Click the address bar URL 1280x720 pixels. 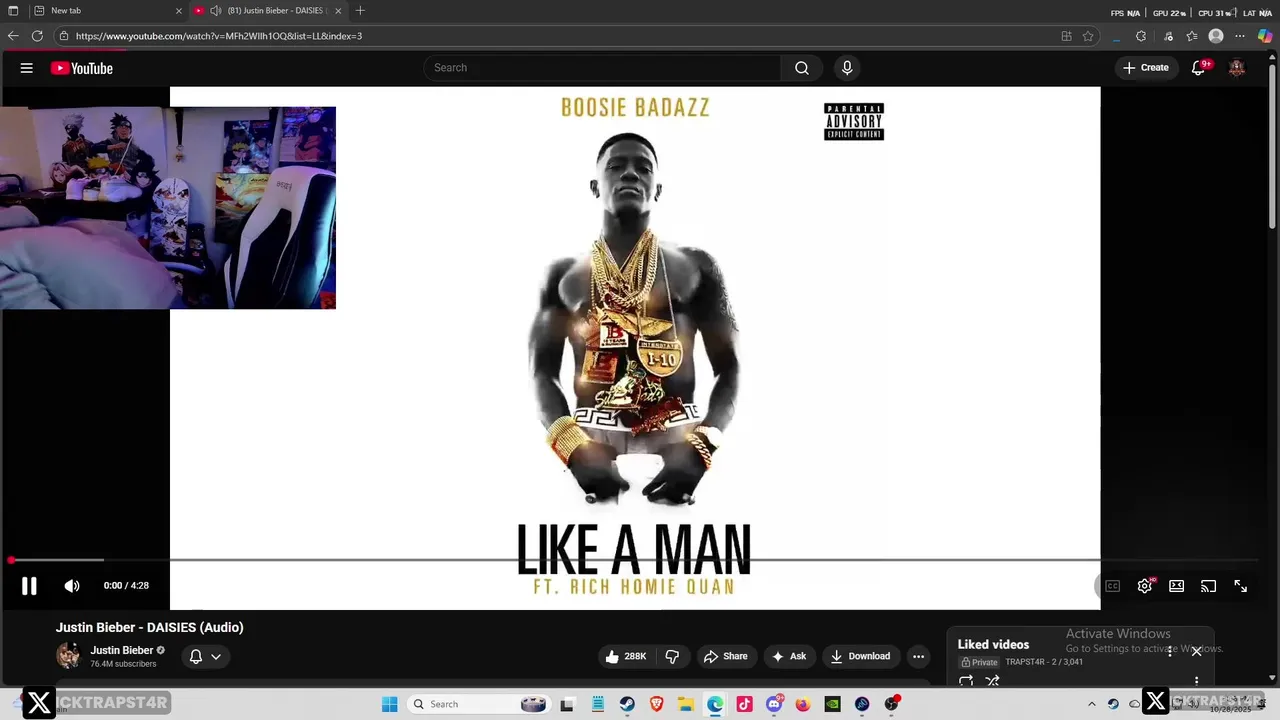point(219,36)
